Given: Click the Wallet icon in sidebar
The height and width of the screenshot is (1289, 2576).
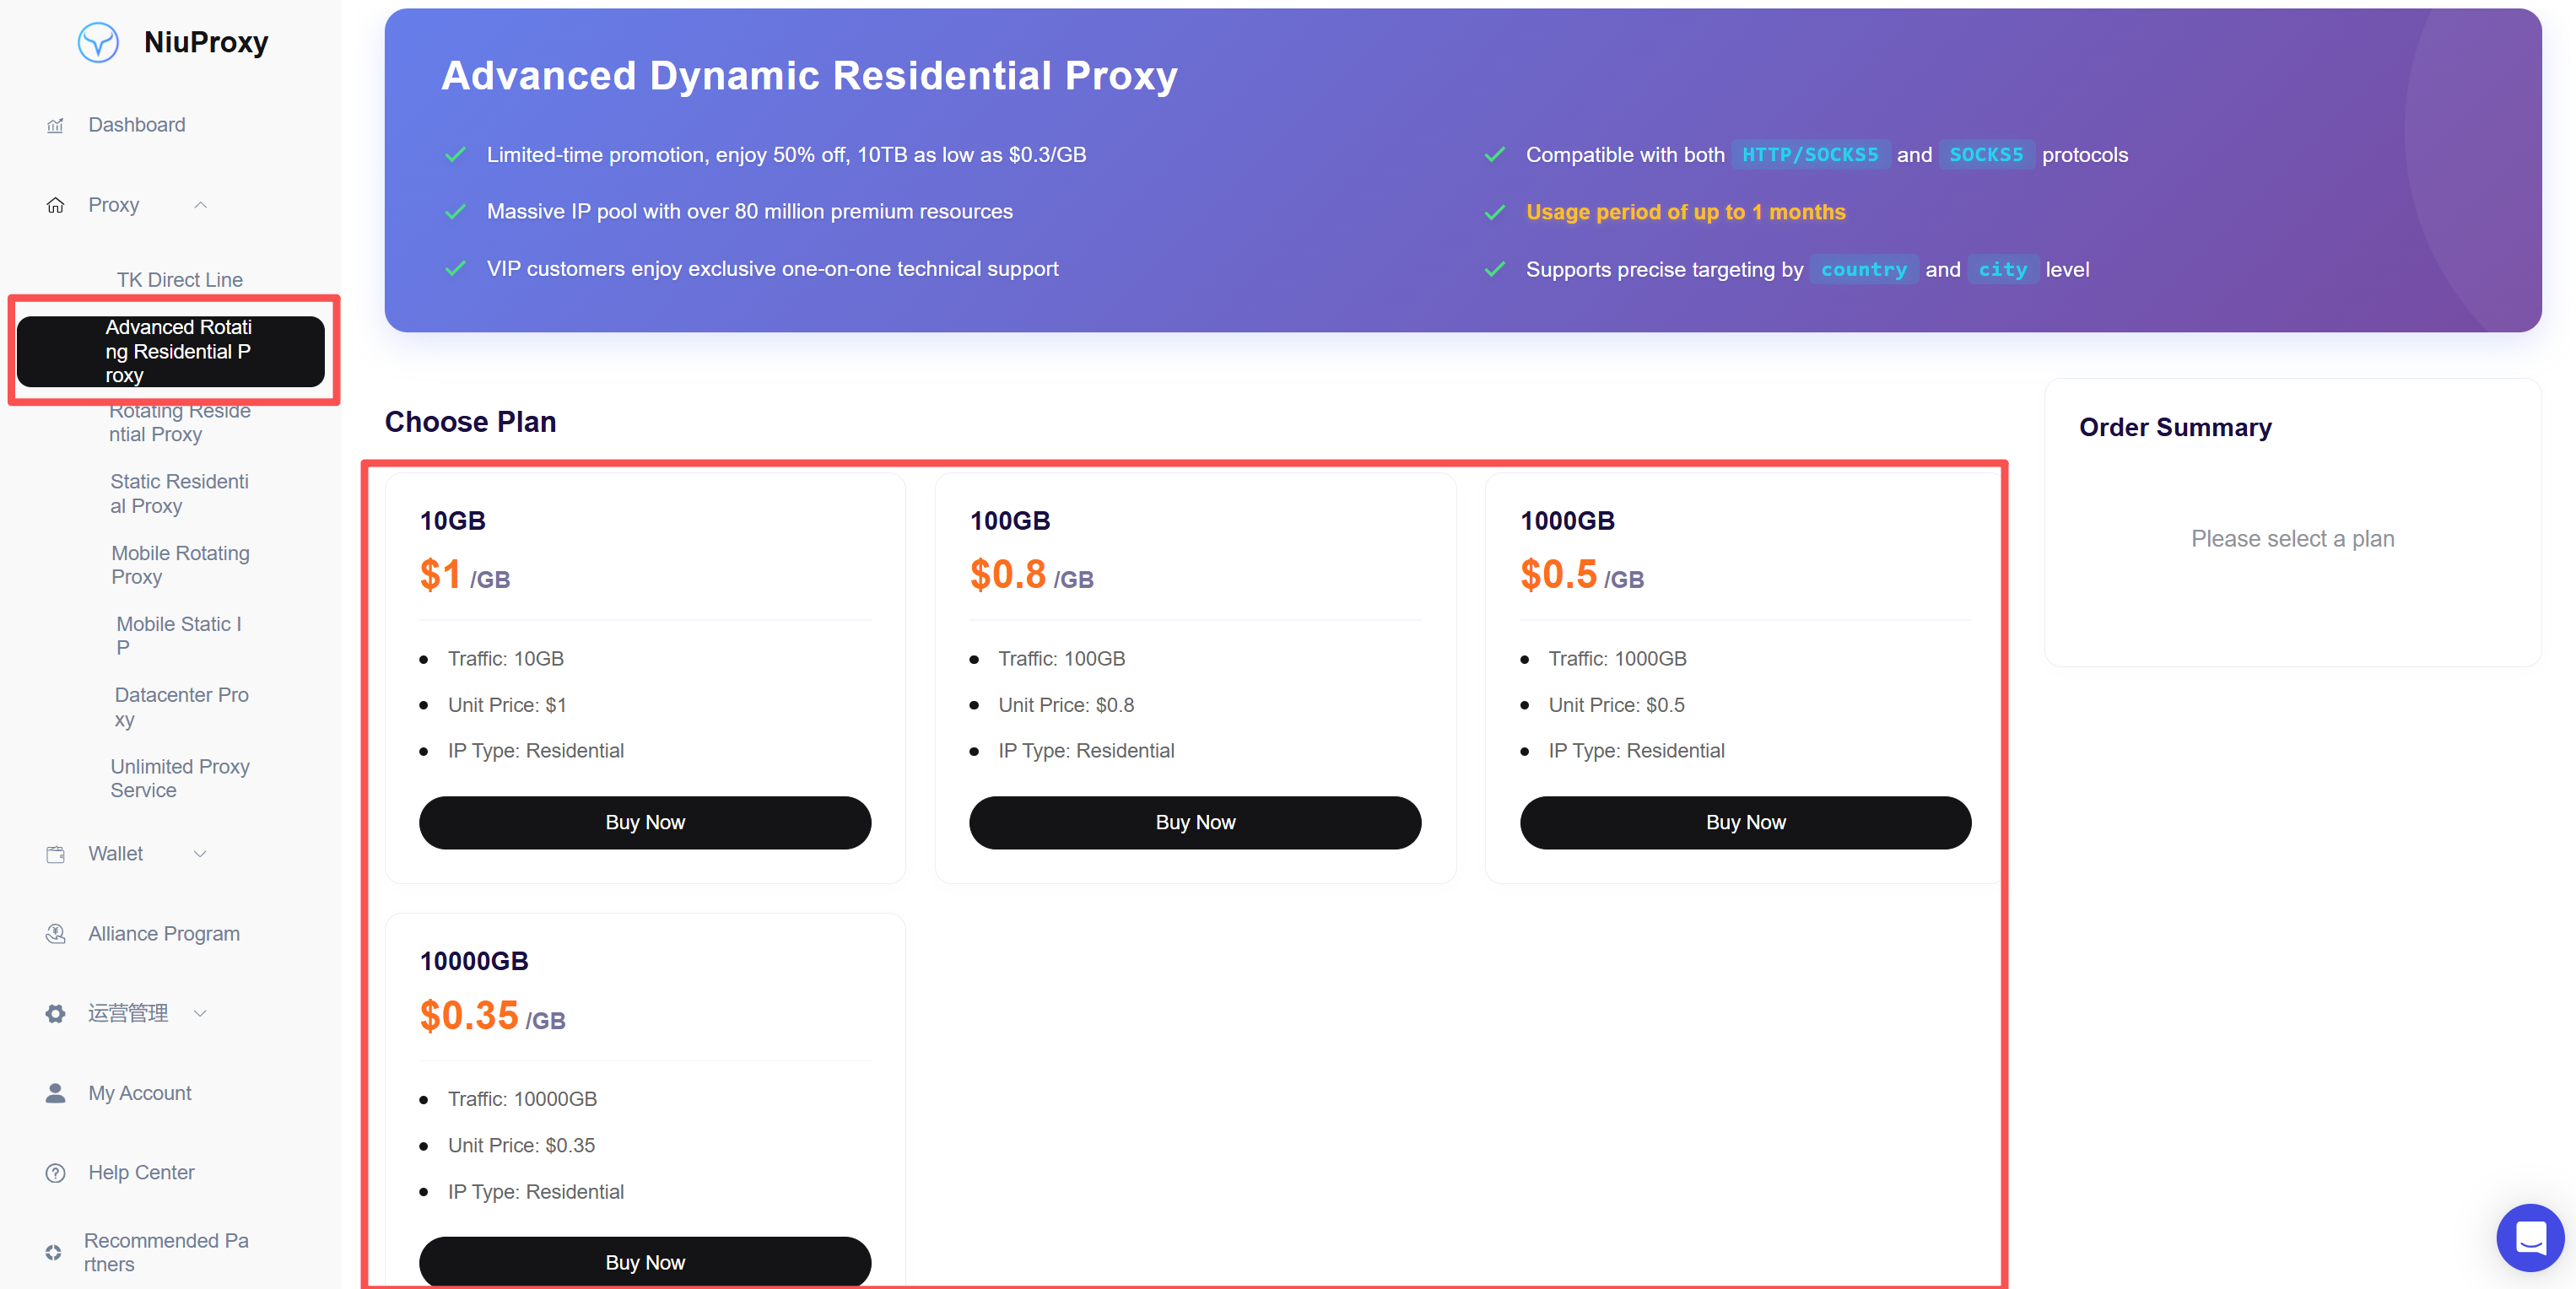Looking at the screenshot, I should tap(55, 854).
